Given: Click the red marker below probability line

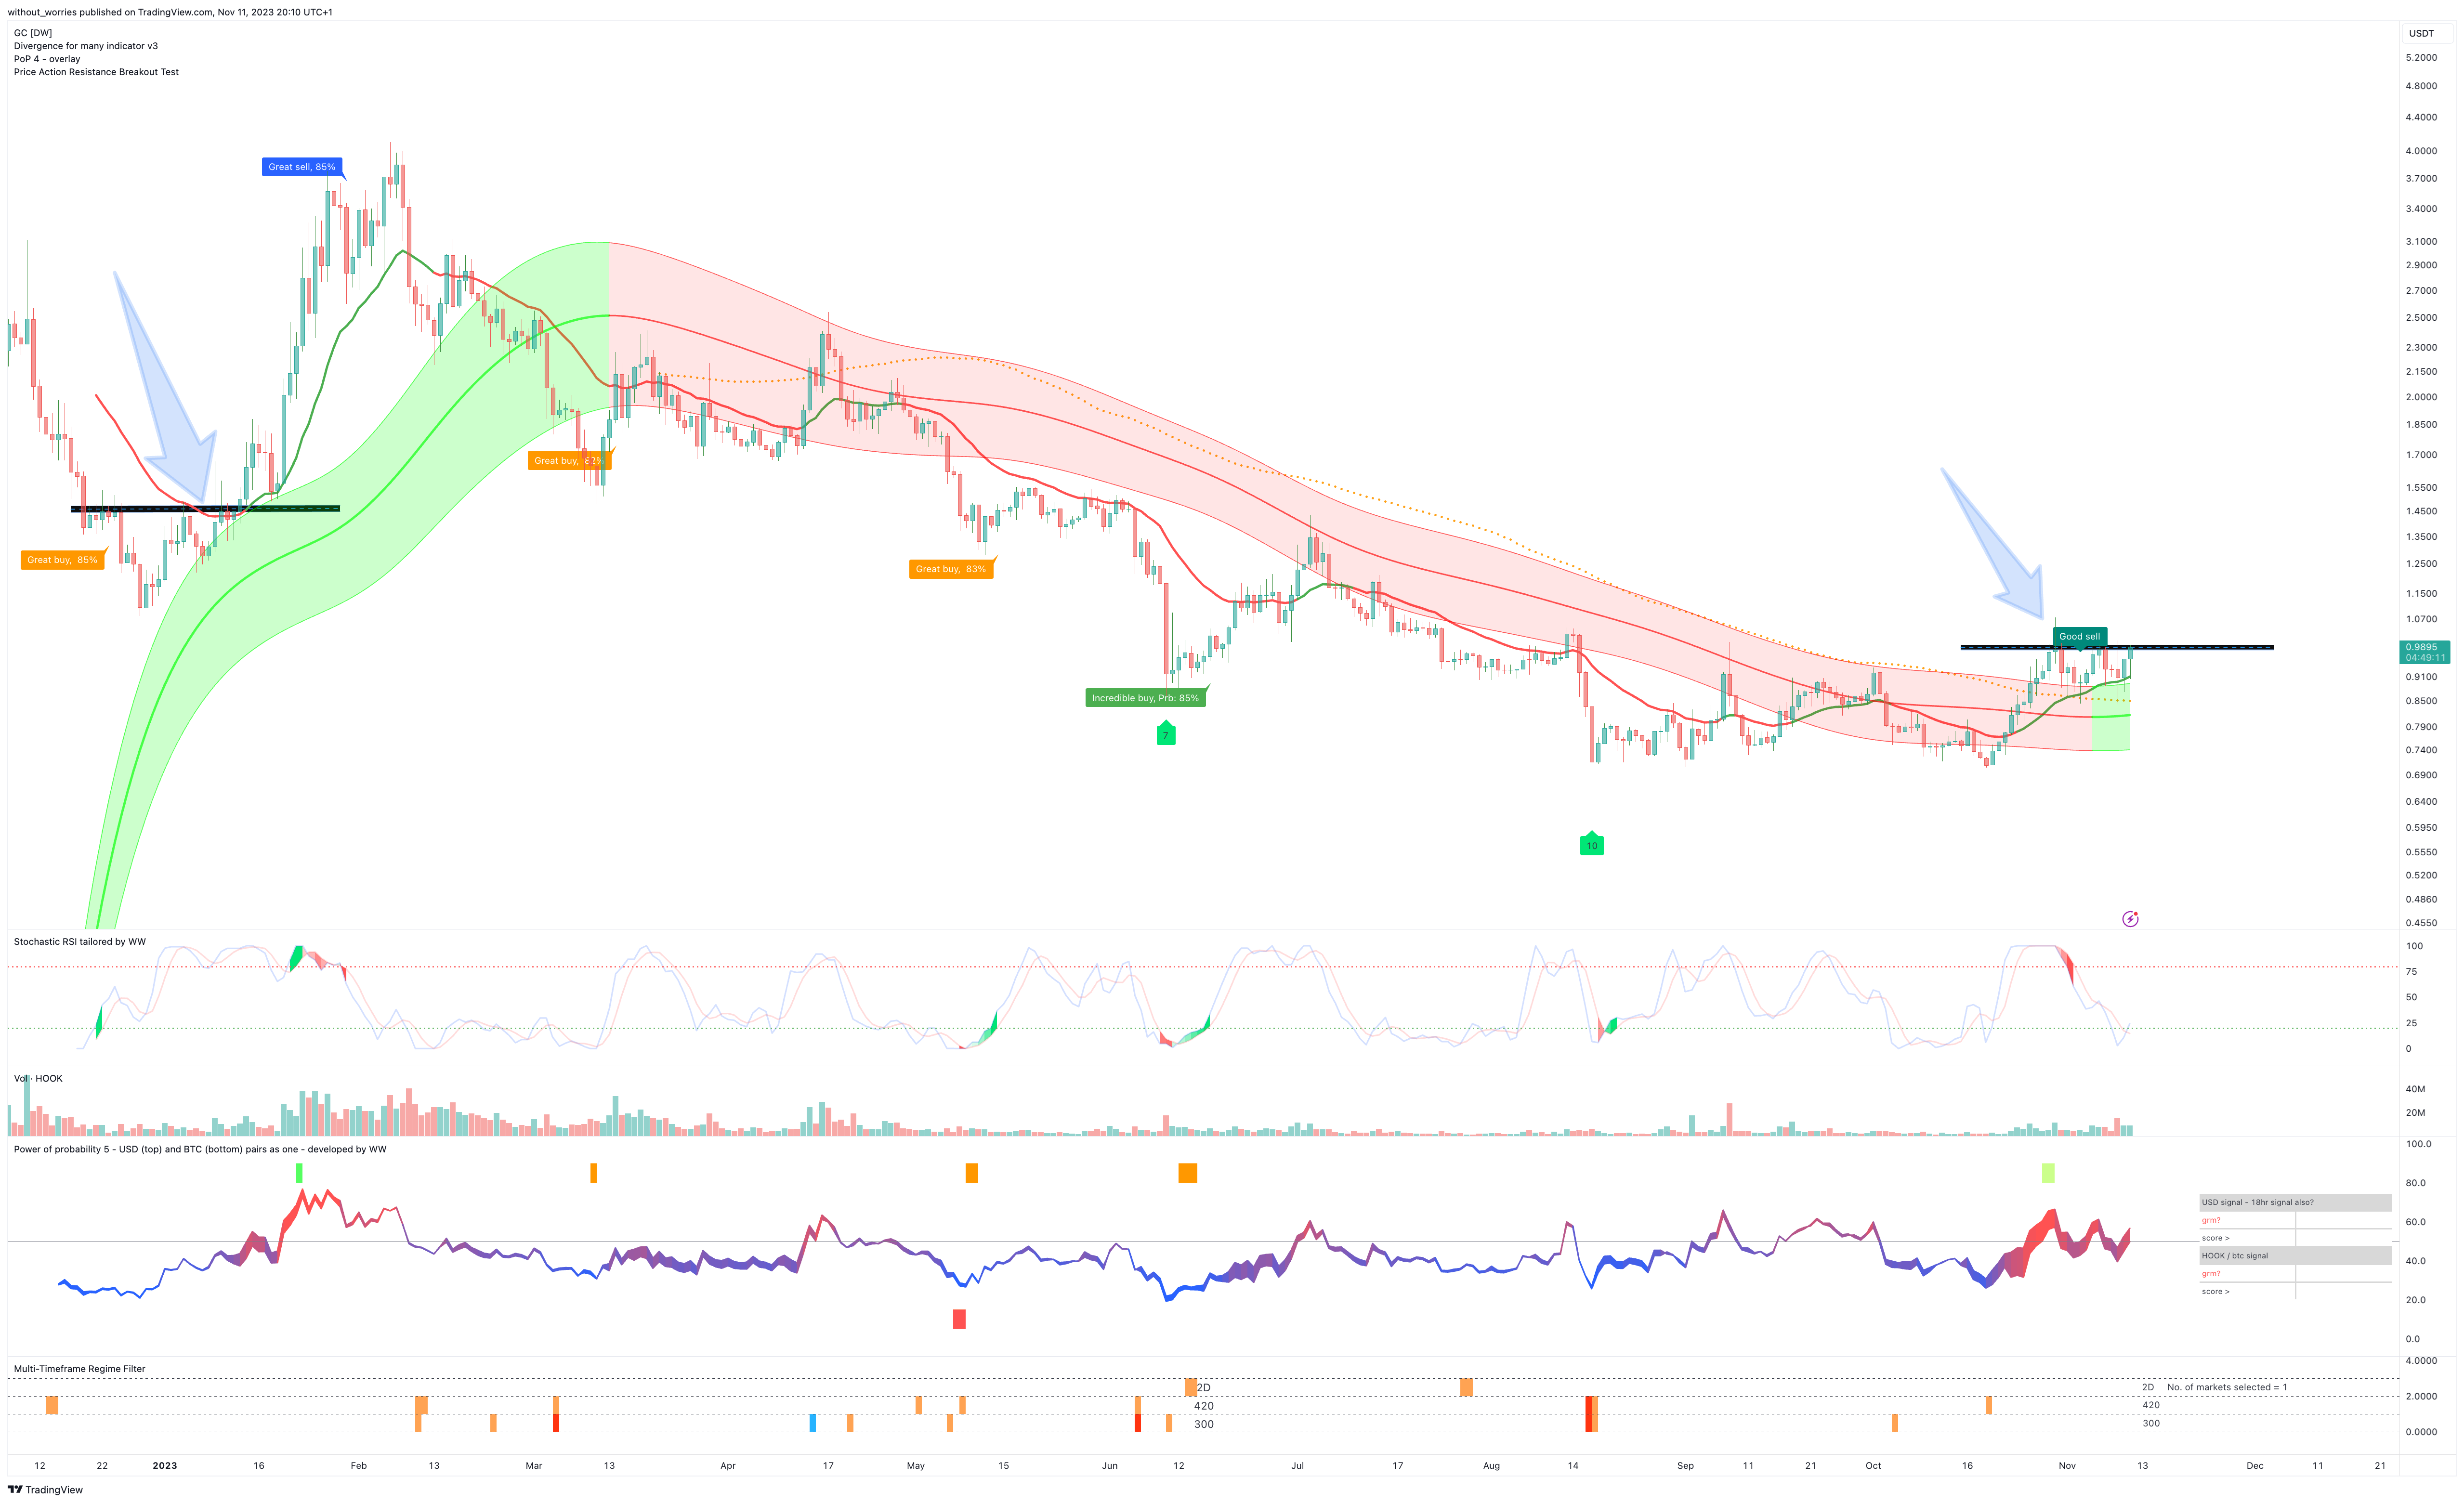Looking at the screenshot, I should click(959, 1319).
